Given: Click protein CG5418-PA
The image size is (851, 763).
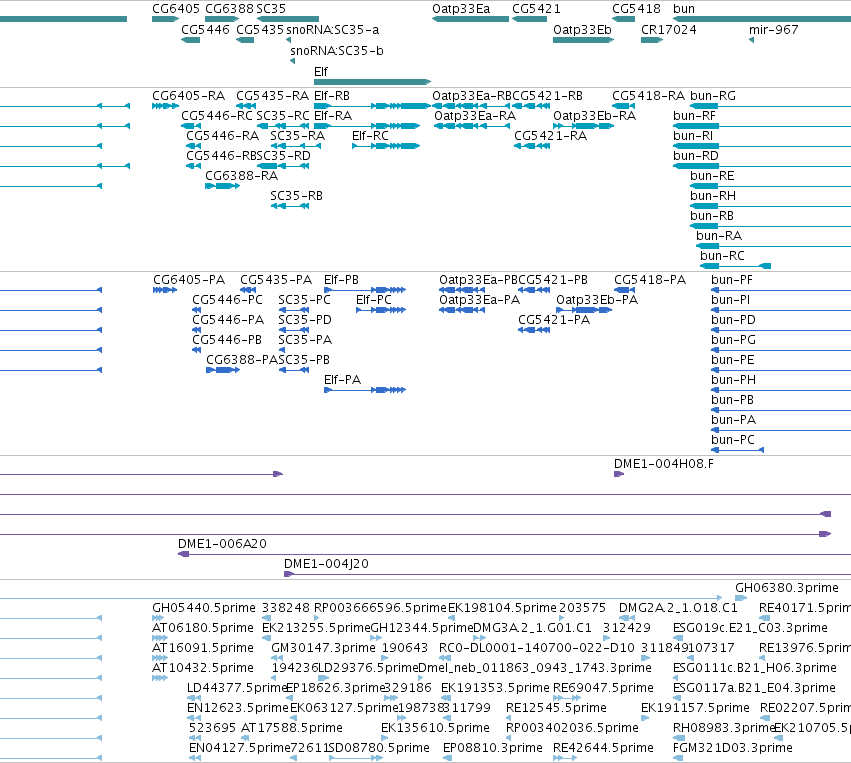Looking at the screenshot, I should [x=625, y=290].
